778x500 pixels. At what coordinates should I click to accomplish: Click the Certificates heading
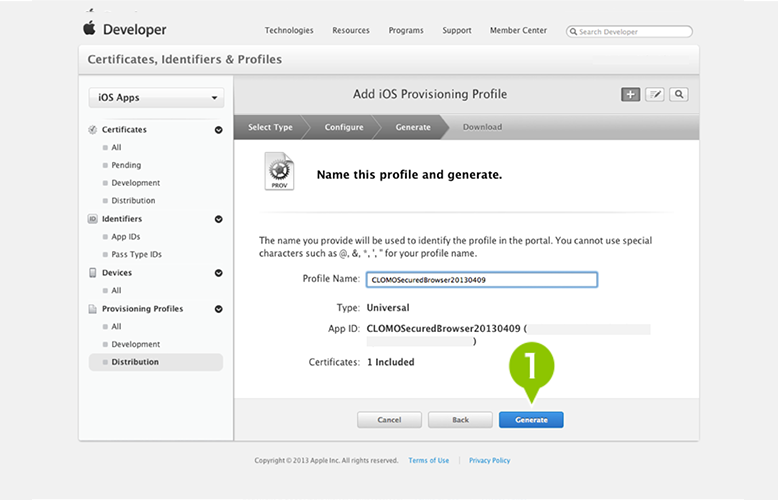click(124, 129)
